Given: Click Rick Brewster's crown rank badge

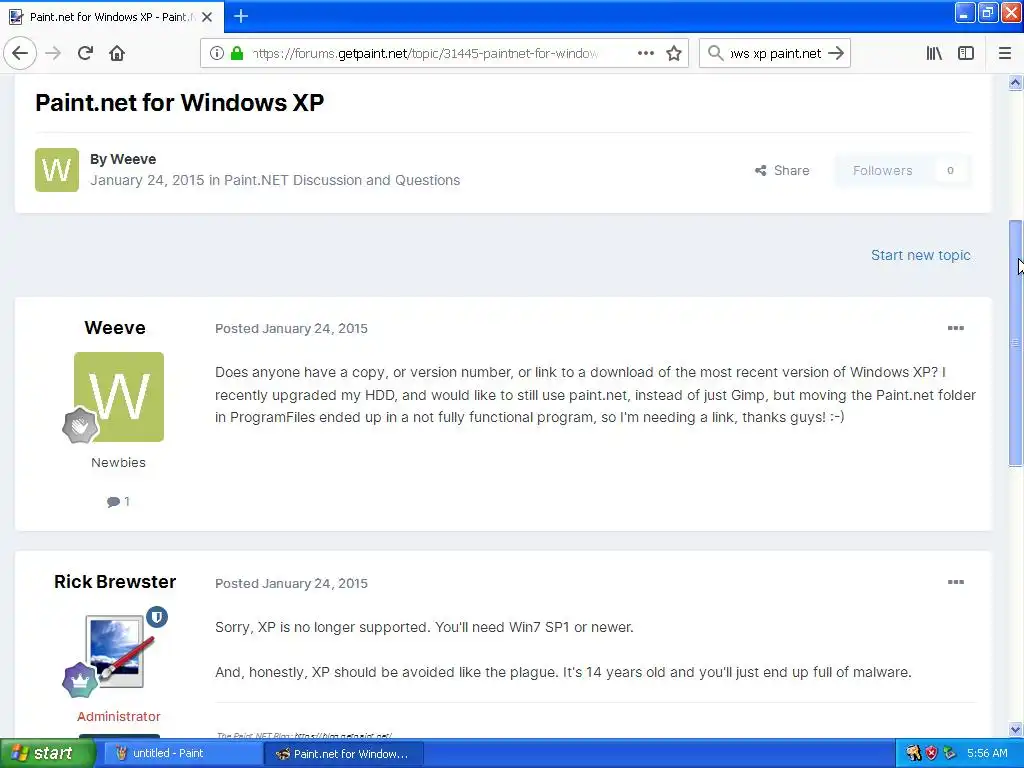Looking at the screenshot, I should [x=80, y=680].
